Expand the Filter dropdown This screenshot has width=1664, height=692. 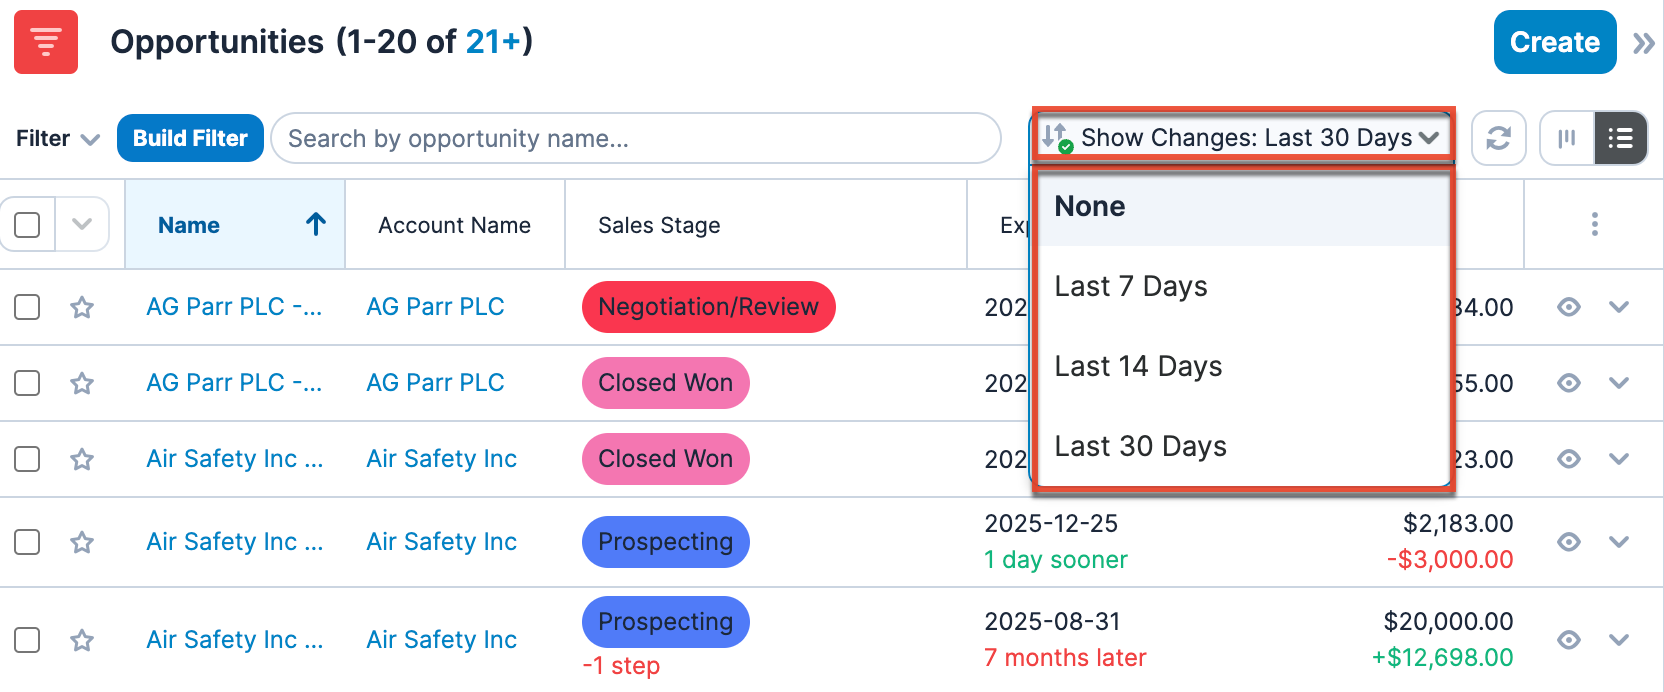tap(58, 139)
